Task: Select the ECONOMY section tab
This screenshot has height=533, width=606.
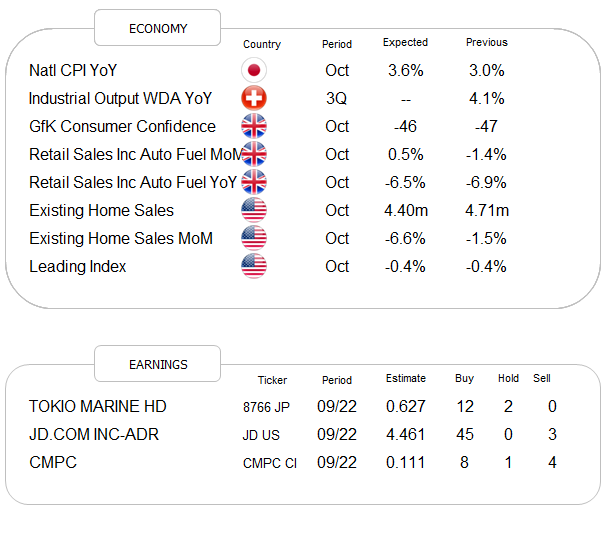Action: (158, 28)
